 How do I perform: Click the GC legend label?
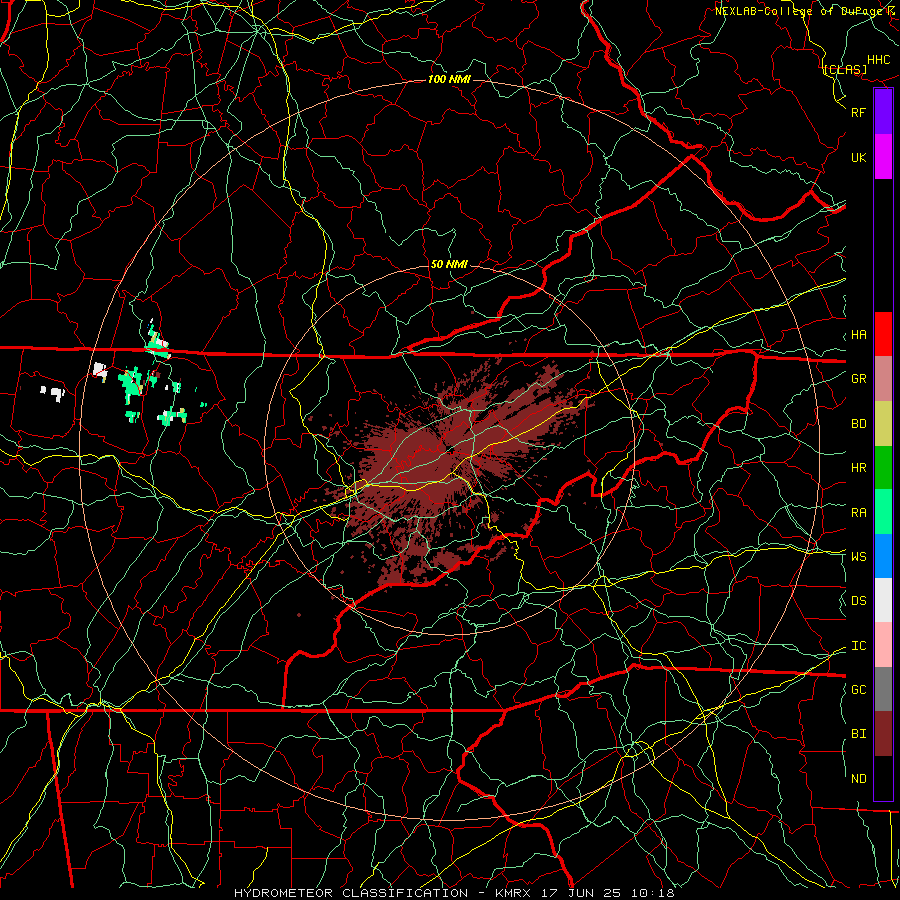click(x=858, y=690)
